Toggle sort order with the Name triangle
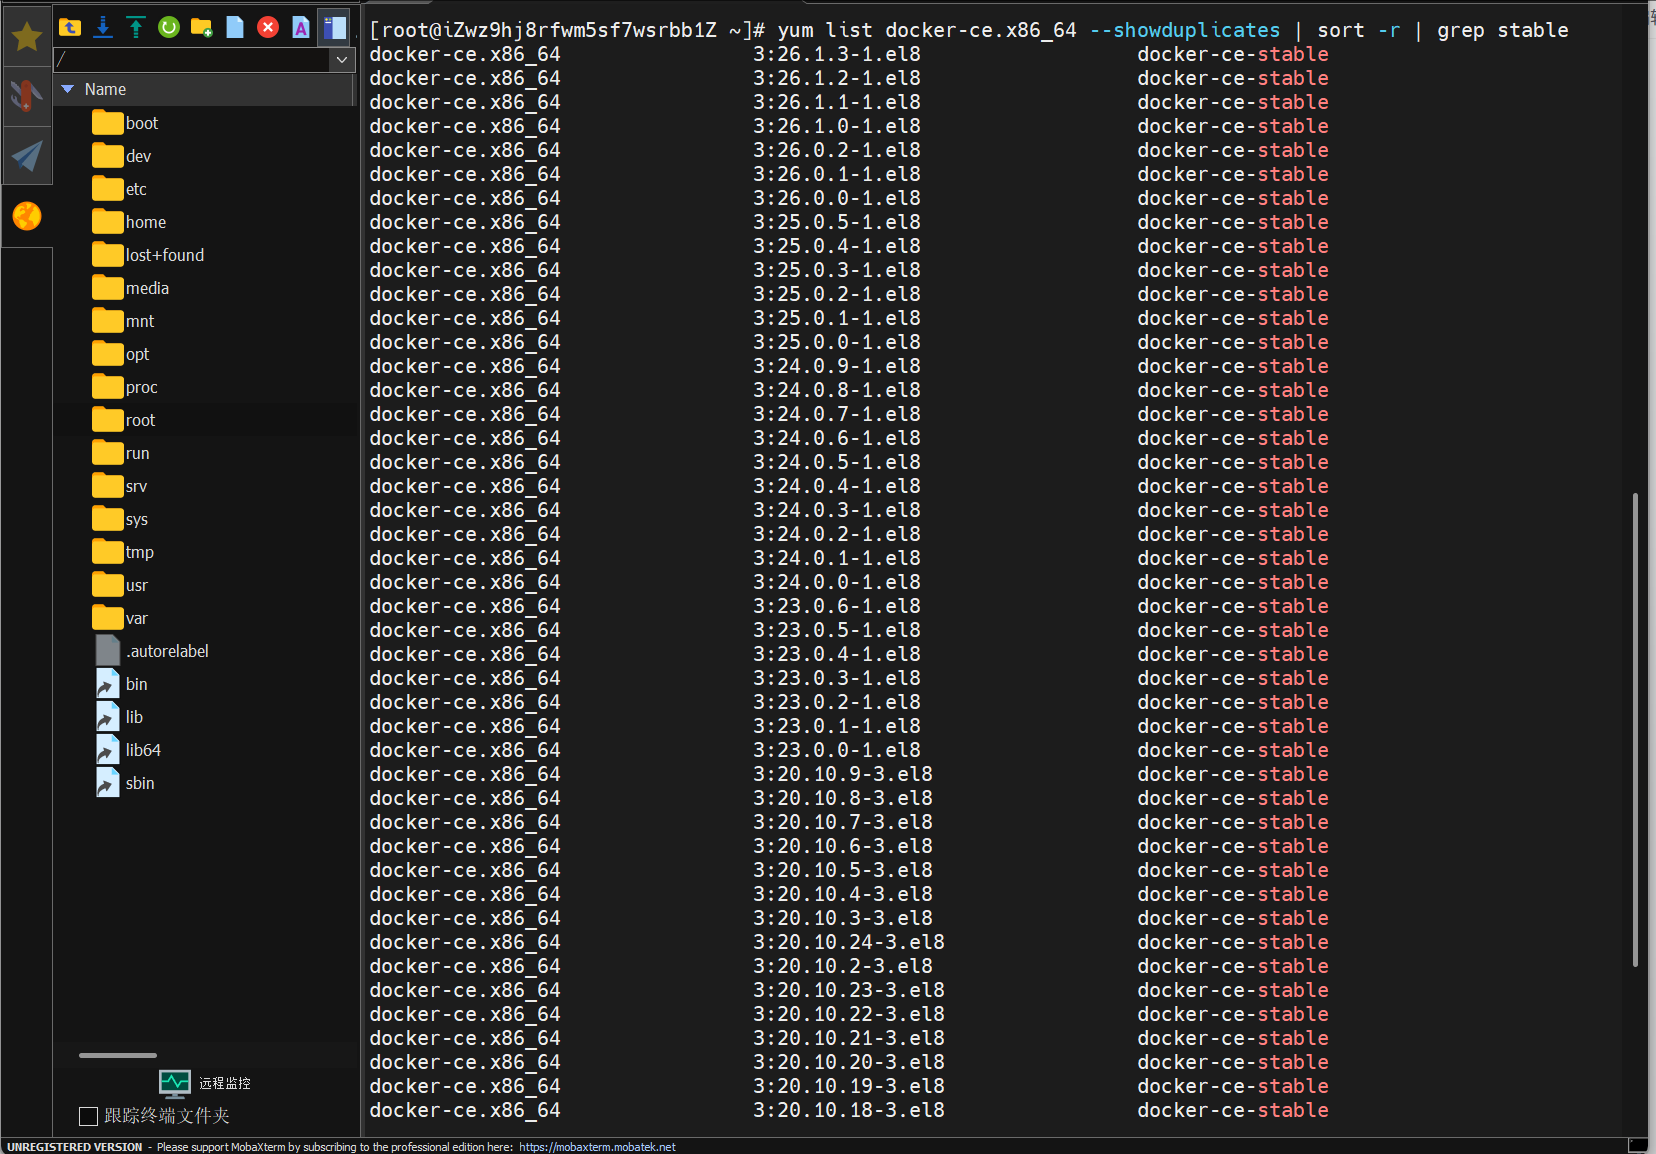Image resolution: width=1656 pixels, height=1154 pixels. [x=68, y=89]
